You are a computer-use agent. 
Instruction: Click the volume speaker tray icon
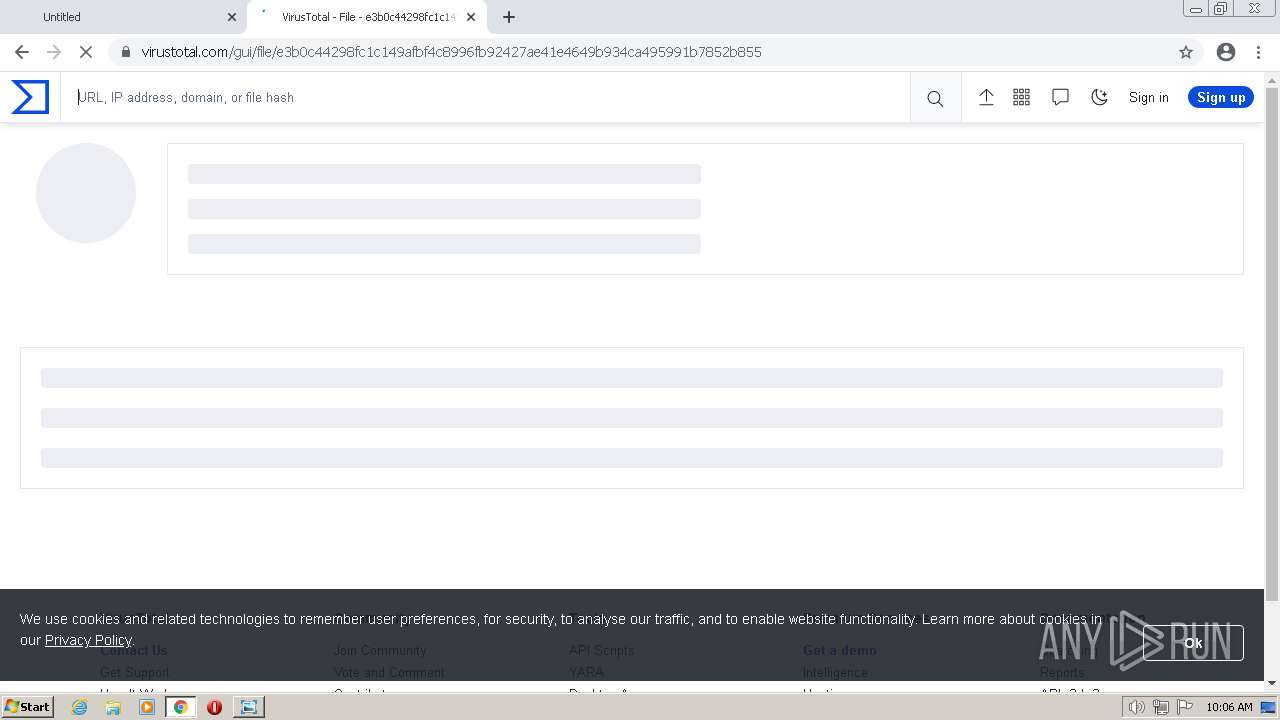tap(1138, 707)
